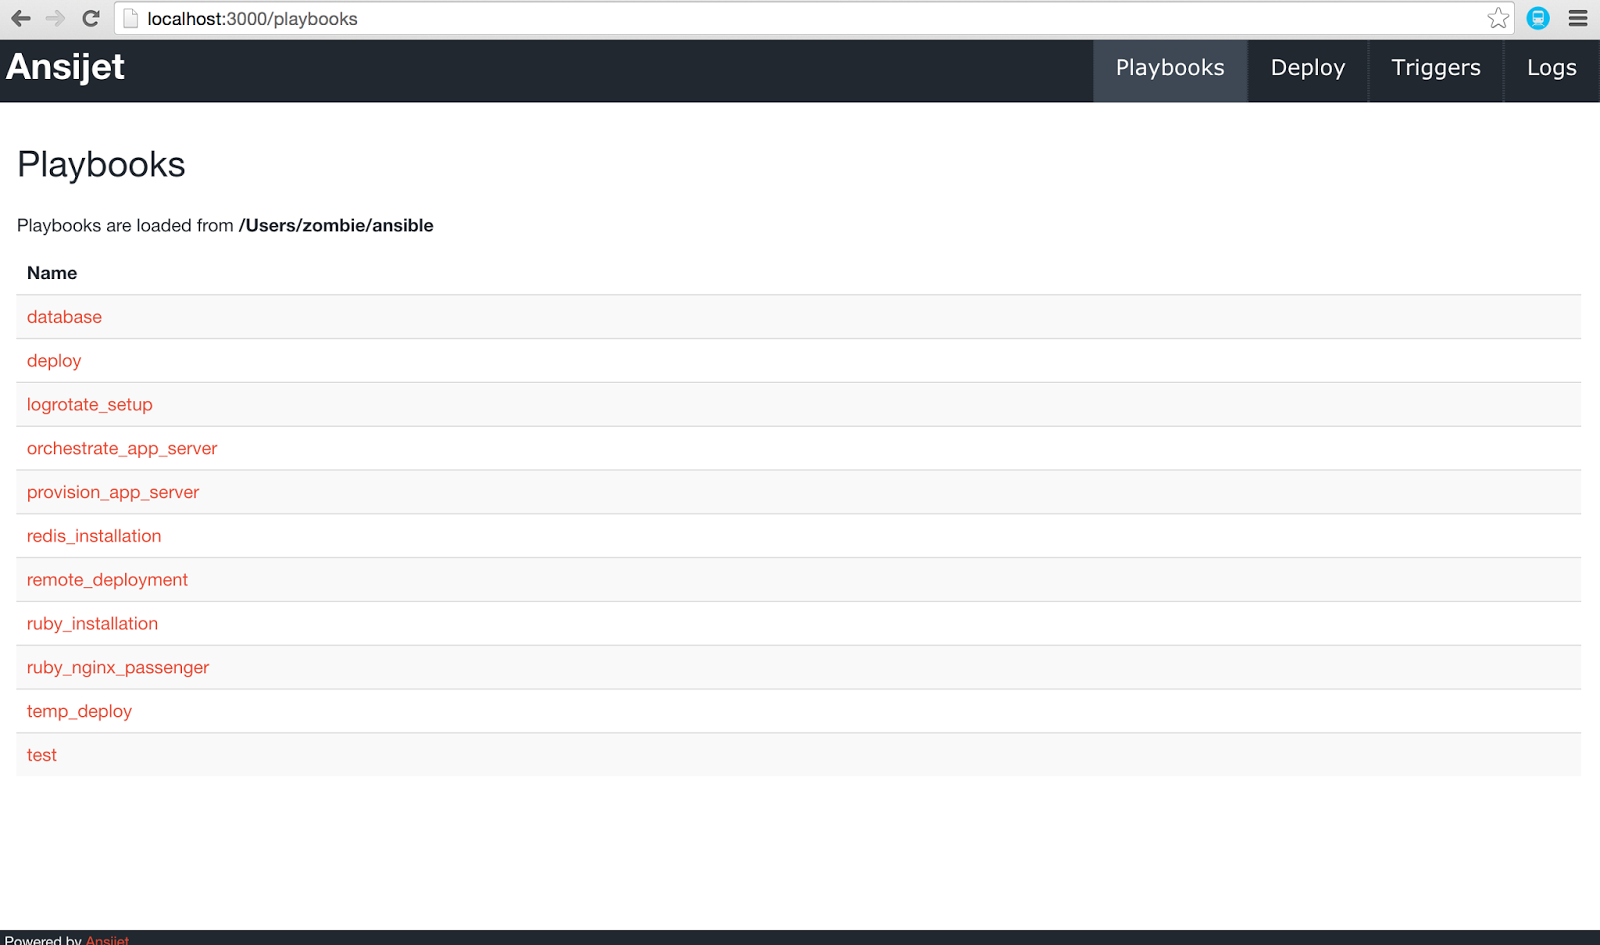Select the logrotate_setup playbook
The image size is (1600, 945).
[x=89, y=404]
